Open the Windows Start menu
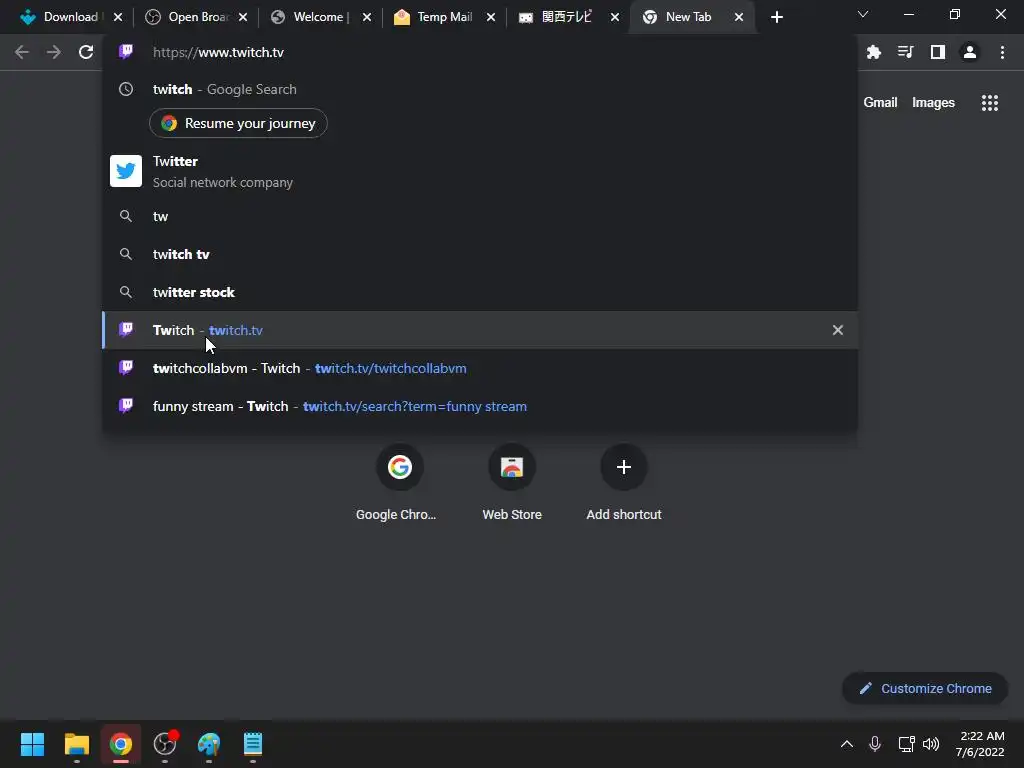The height and width of the screenshot is (768, 1024). (32, 744)
